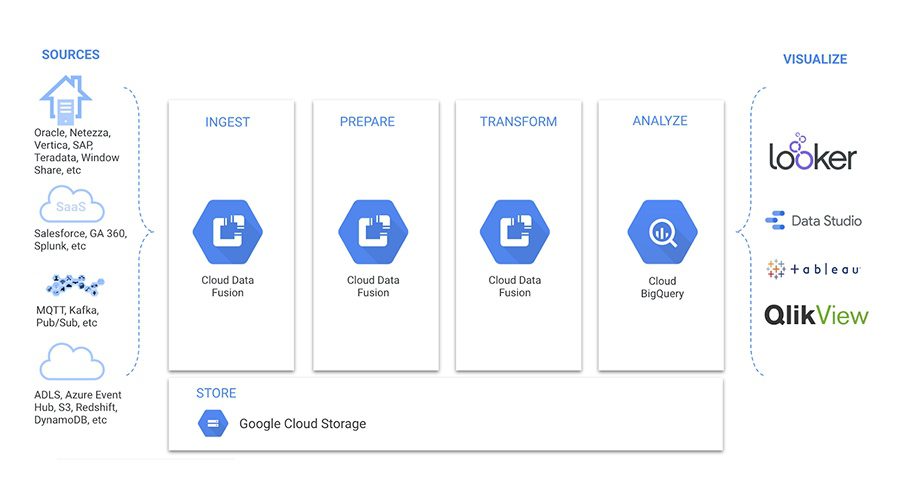Viewport: 900px width, 500px height.
Task: Click the ADLS, Azure Event Hub text
Action: [x=77, y=408]
